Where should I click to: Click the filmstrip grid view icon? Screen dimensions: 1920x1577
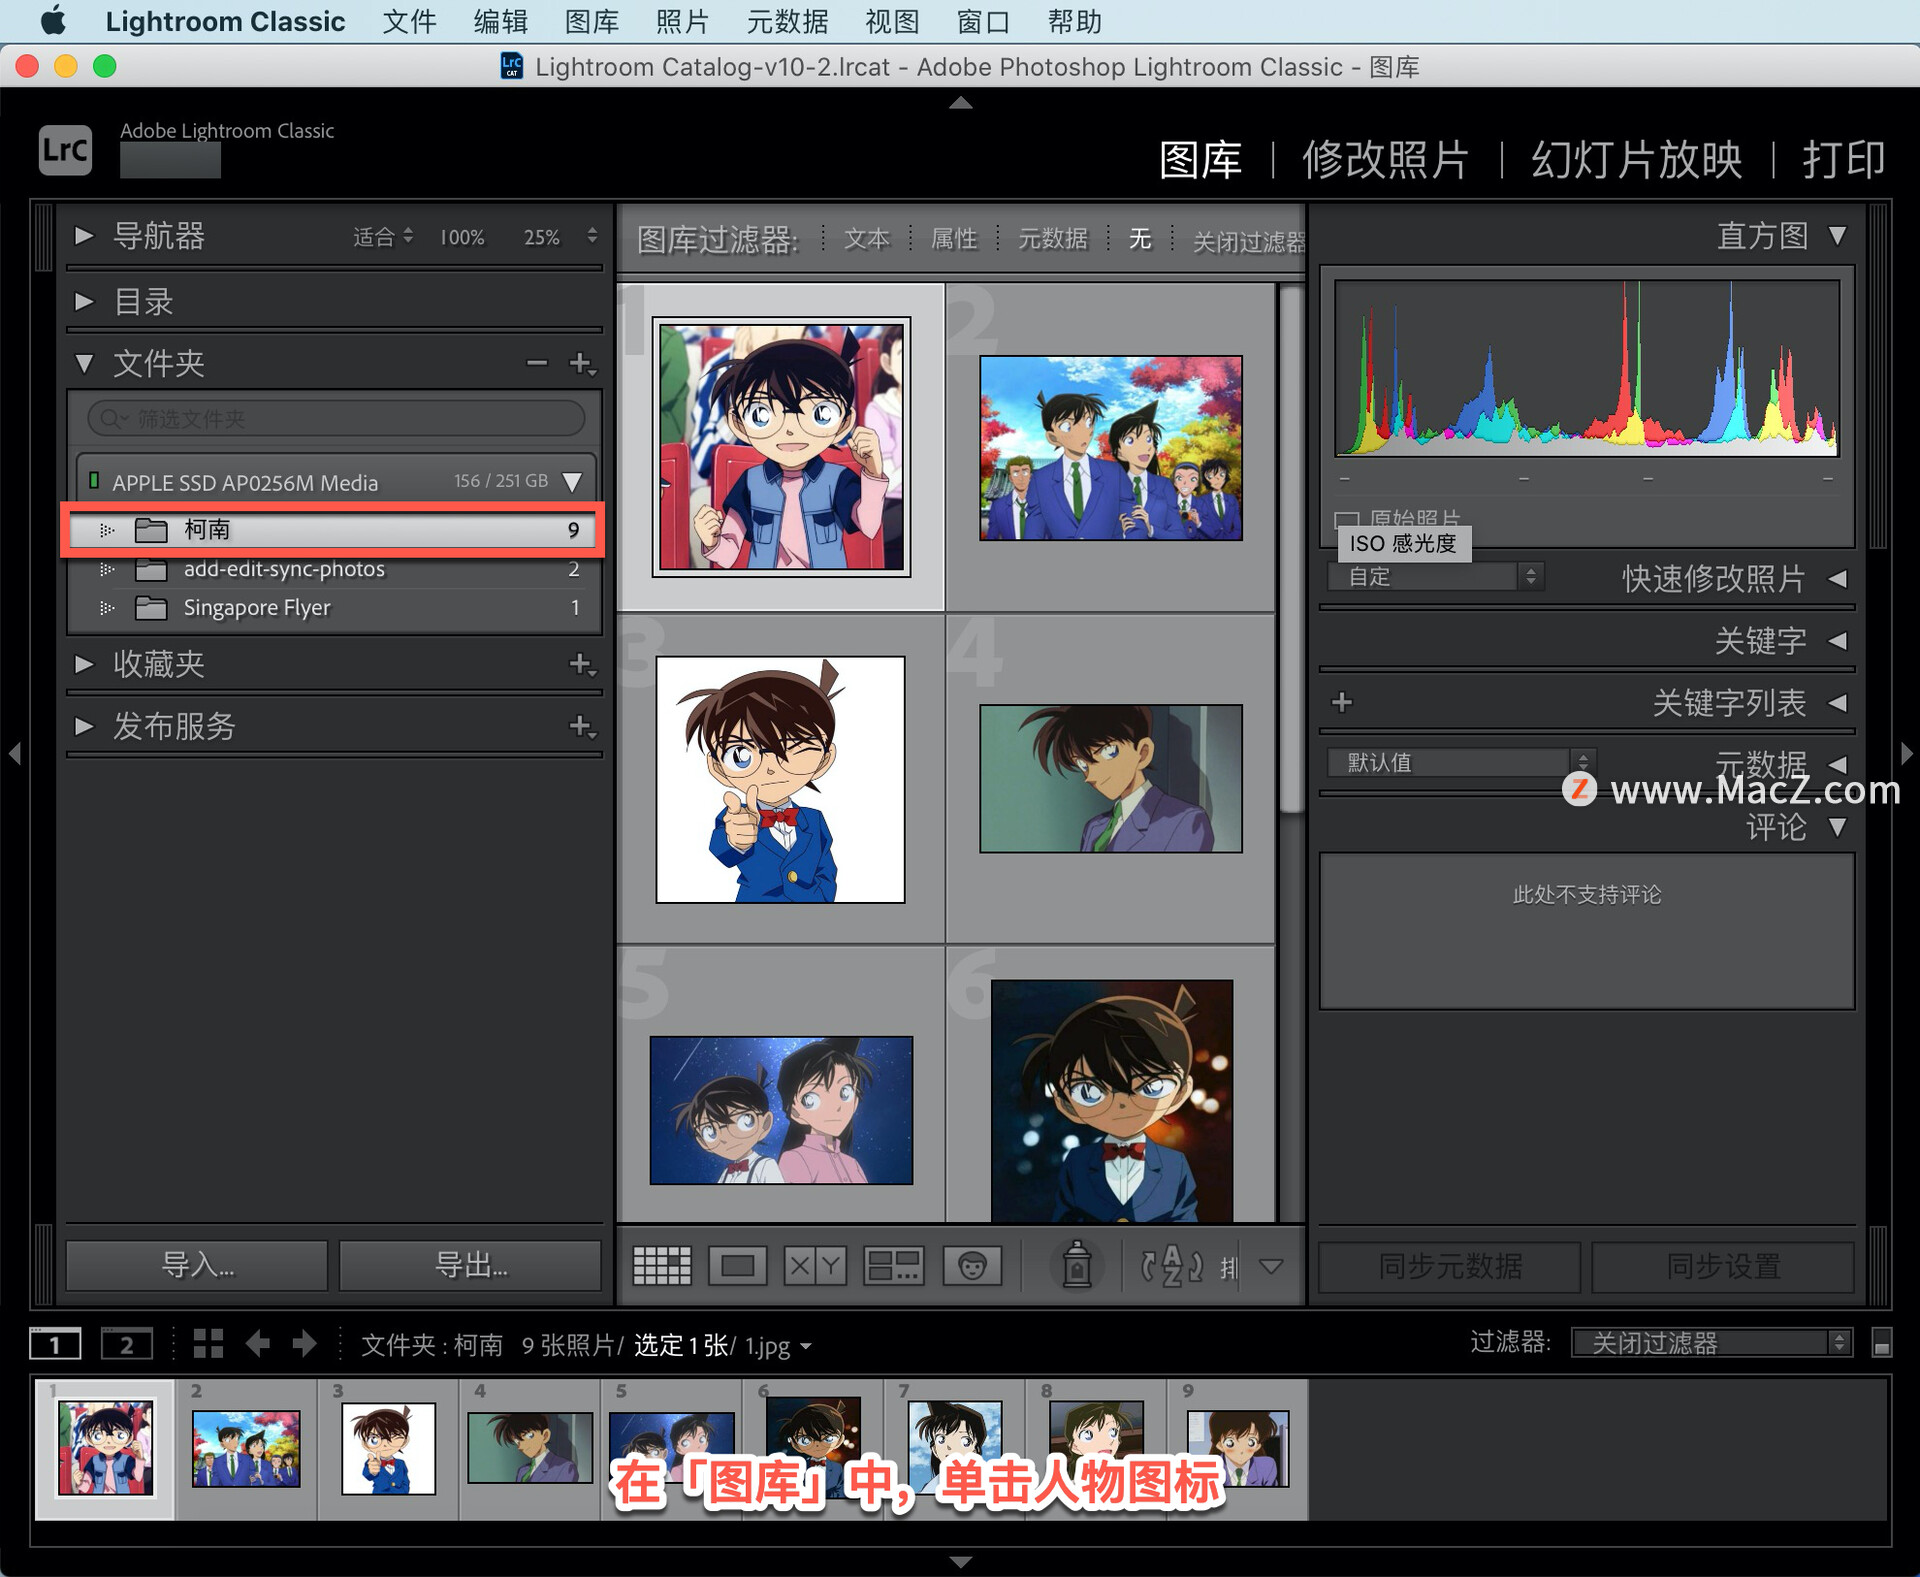pos(208,1343)
